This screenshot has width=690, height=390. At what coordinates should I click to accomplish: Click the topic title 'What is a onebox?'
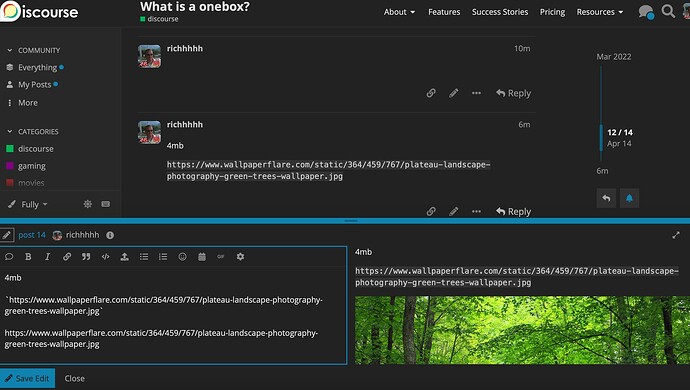[x=195, y=7]
